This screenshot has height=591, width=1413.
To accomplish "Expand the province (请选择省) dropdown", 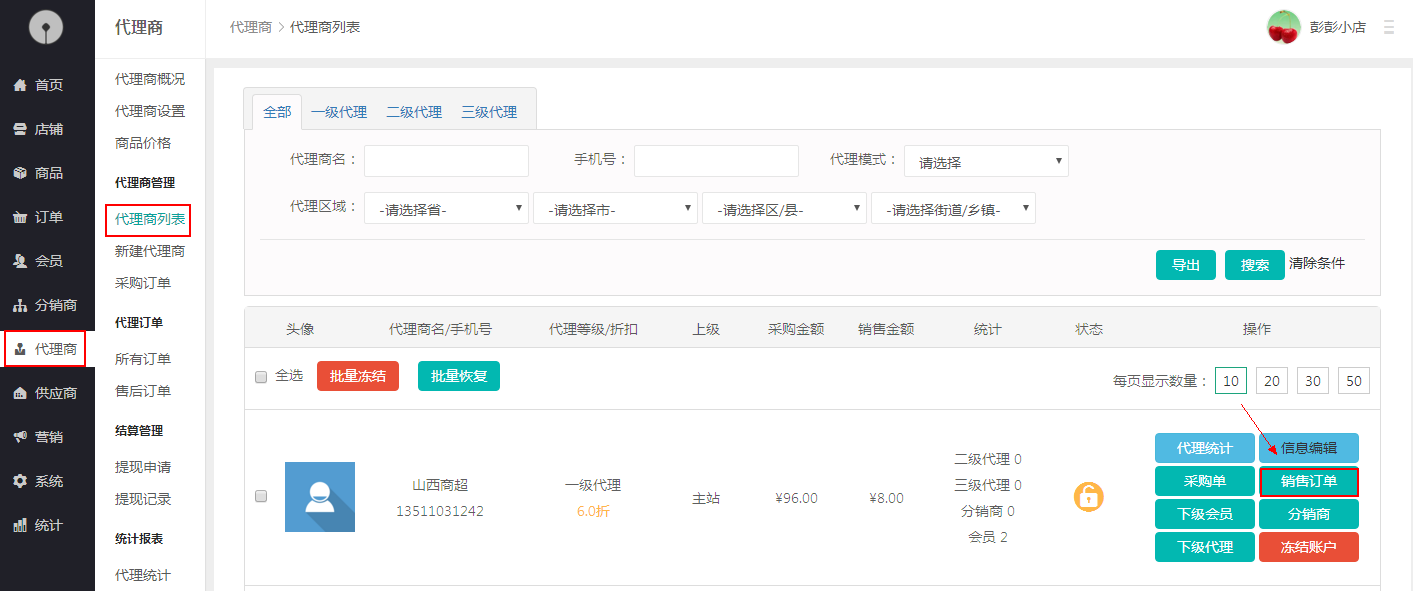I will click(446, 209).
